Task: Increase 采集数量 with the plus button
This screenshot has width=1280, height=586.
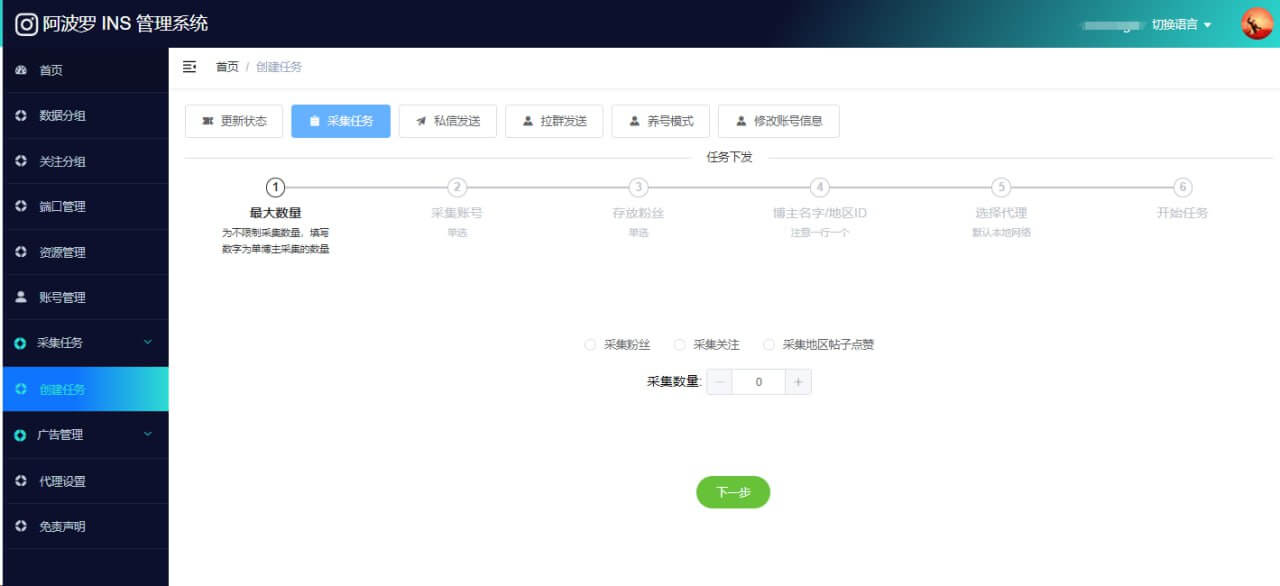Action: point(798,382)
